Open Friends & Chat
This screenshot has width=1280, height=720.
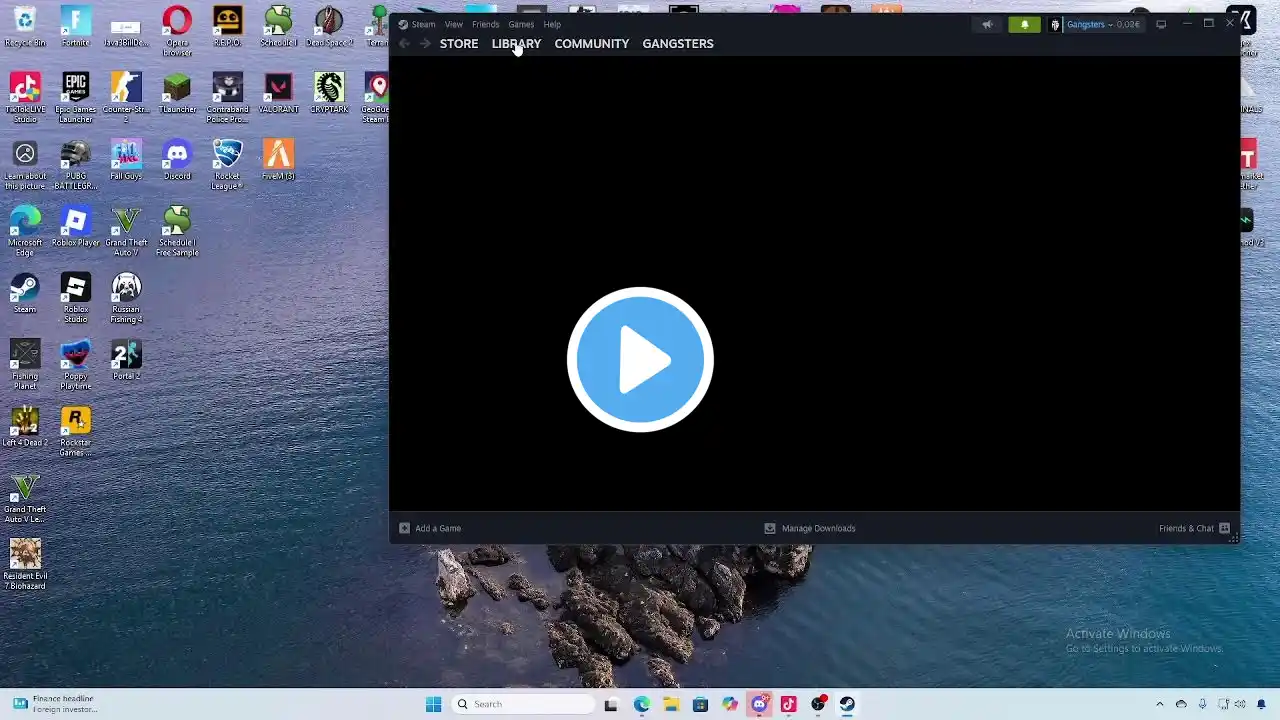click(x=1194, y=528)
